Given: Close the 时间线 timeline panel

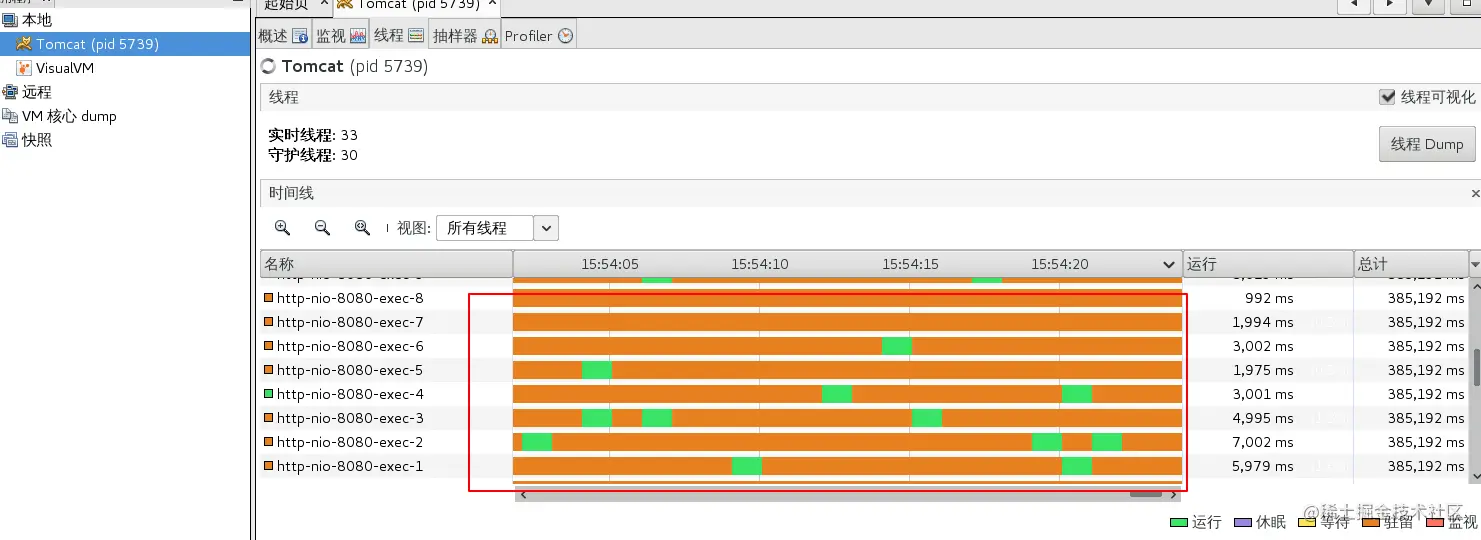Looking at the screenshot, I should point(1475,193).
